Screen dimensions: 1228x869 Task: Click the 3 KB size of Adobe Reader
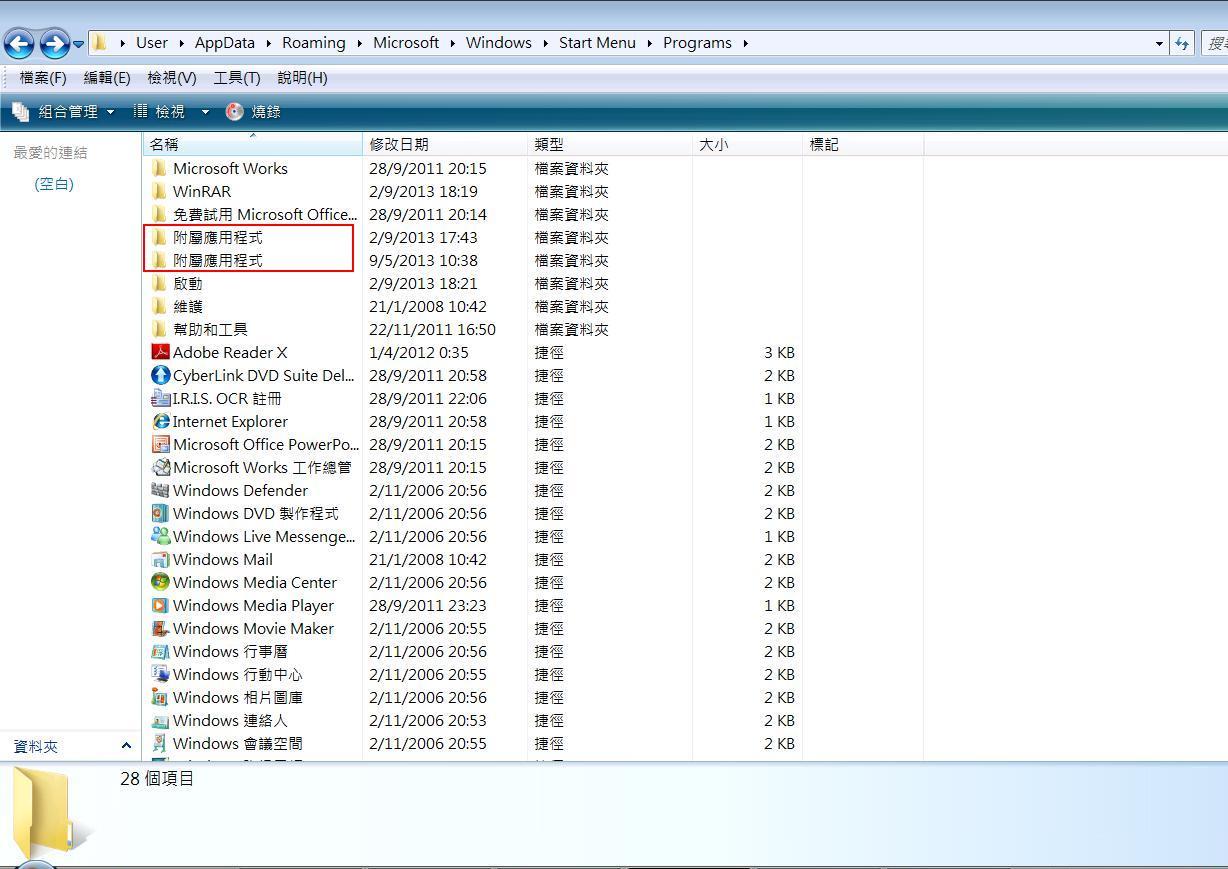[x=779, y=352]
